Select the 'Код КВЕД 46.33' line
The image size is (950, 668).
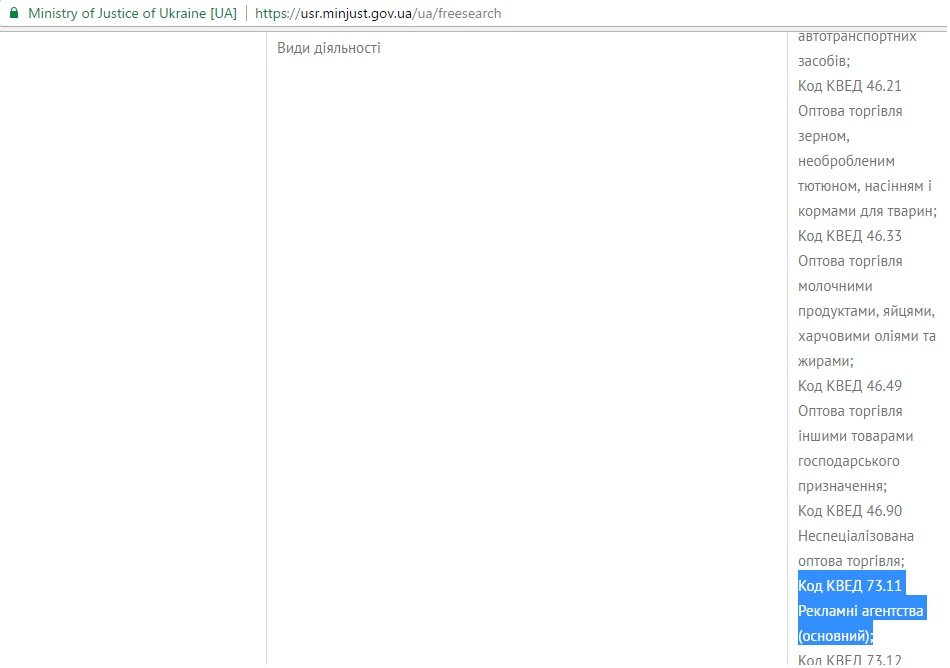[849, 236]
